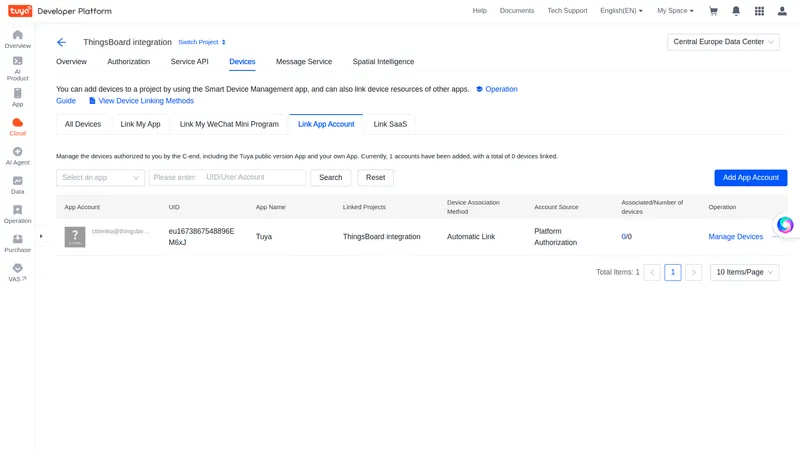Select the All Devices sub-tab
800x450 pixels.
(x=83, y=124)
